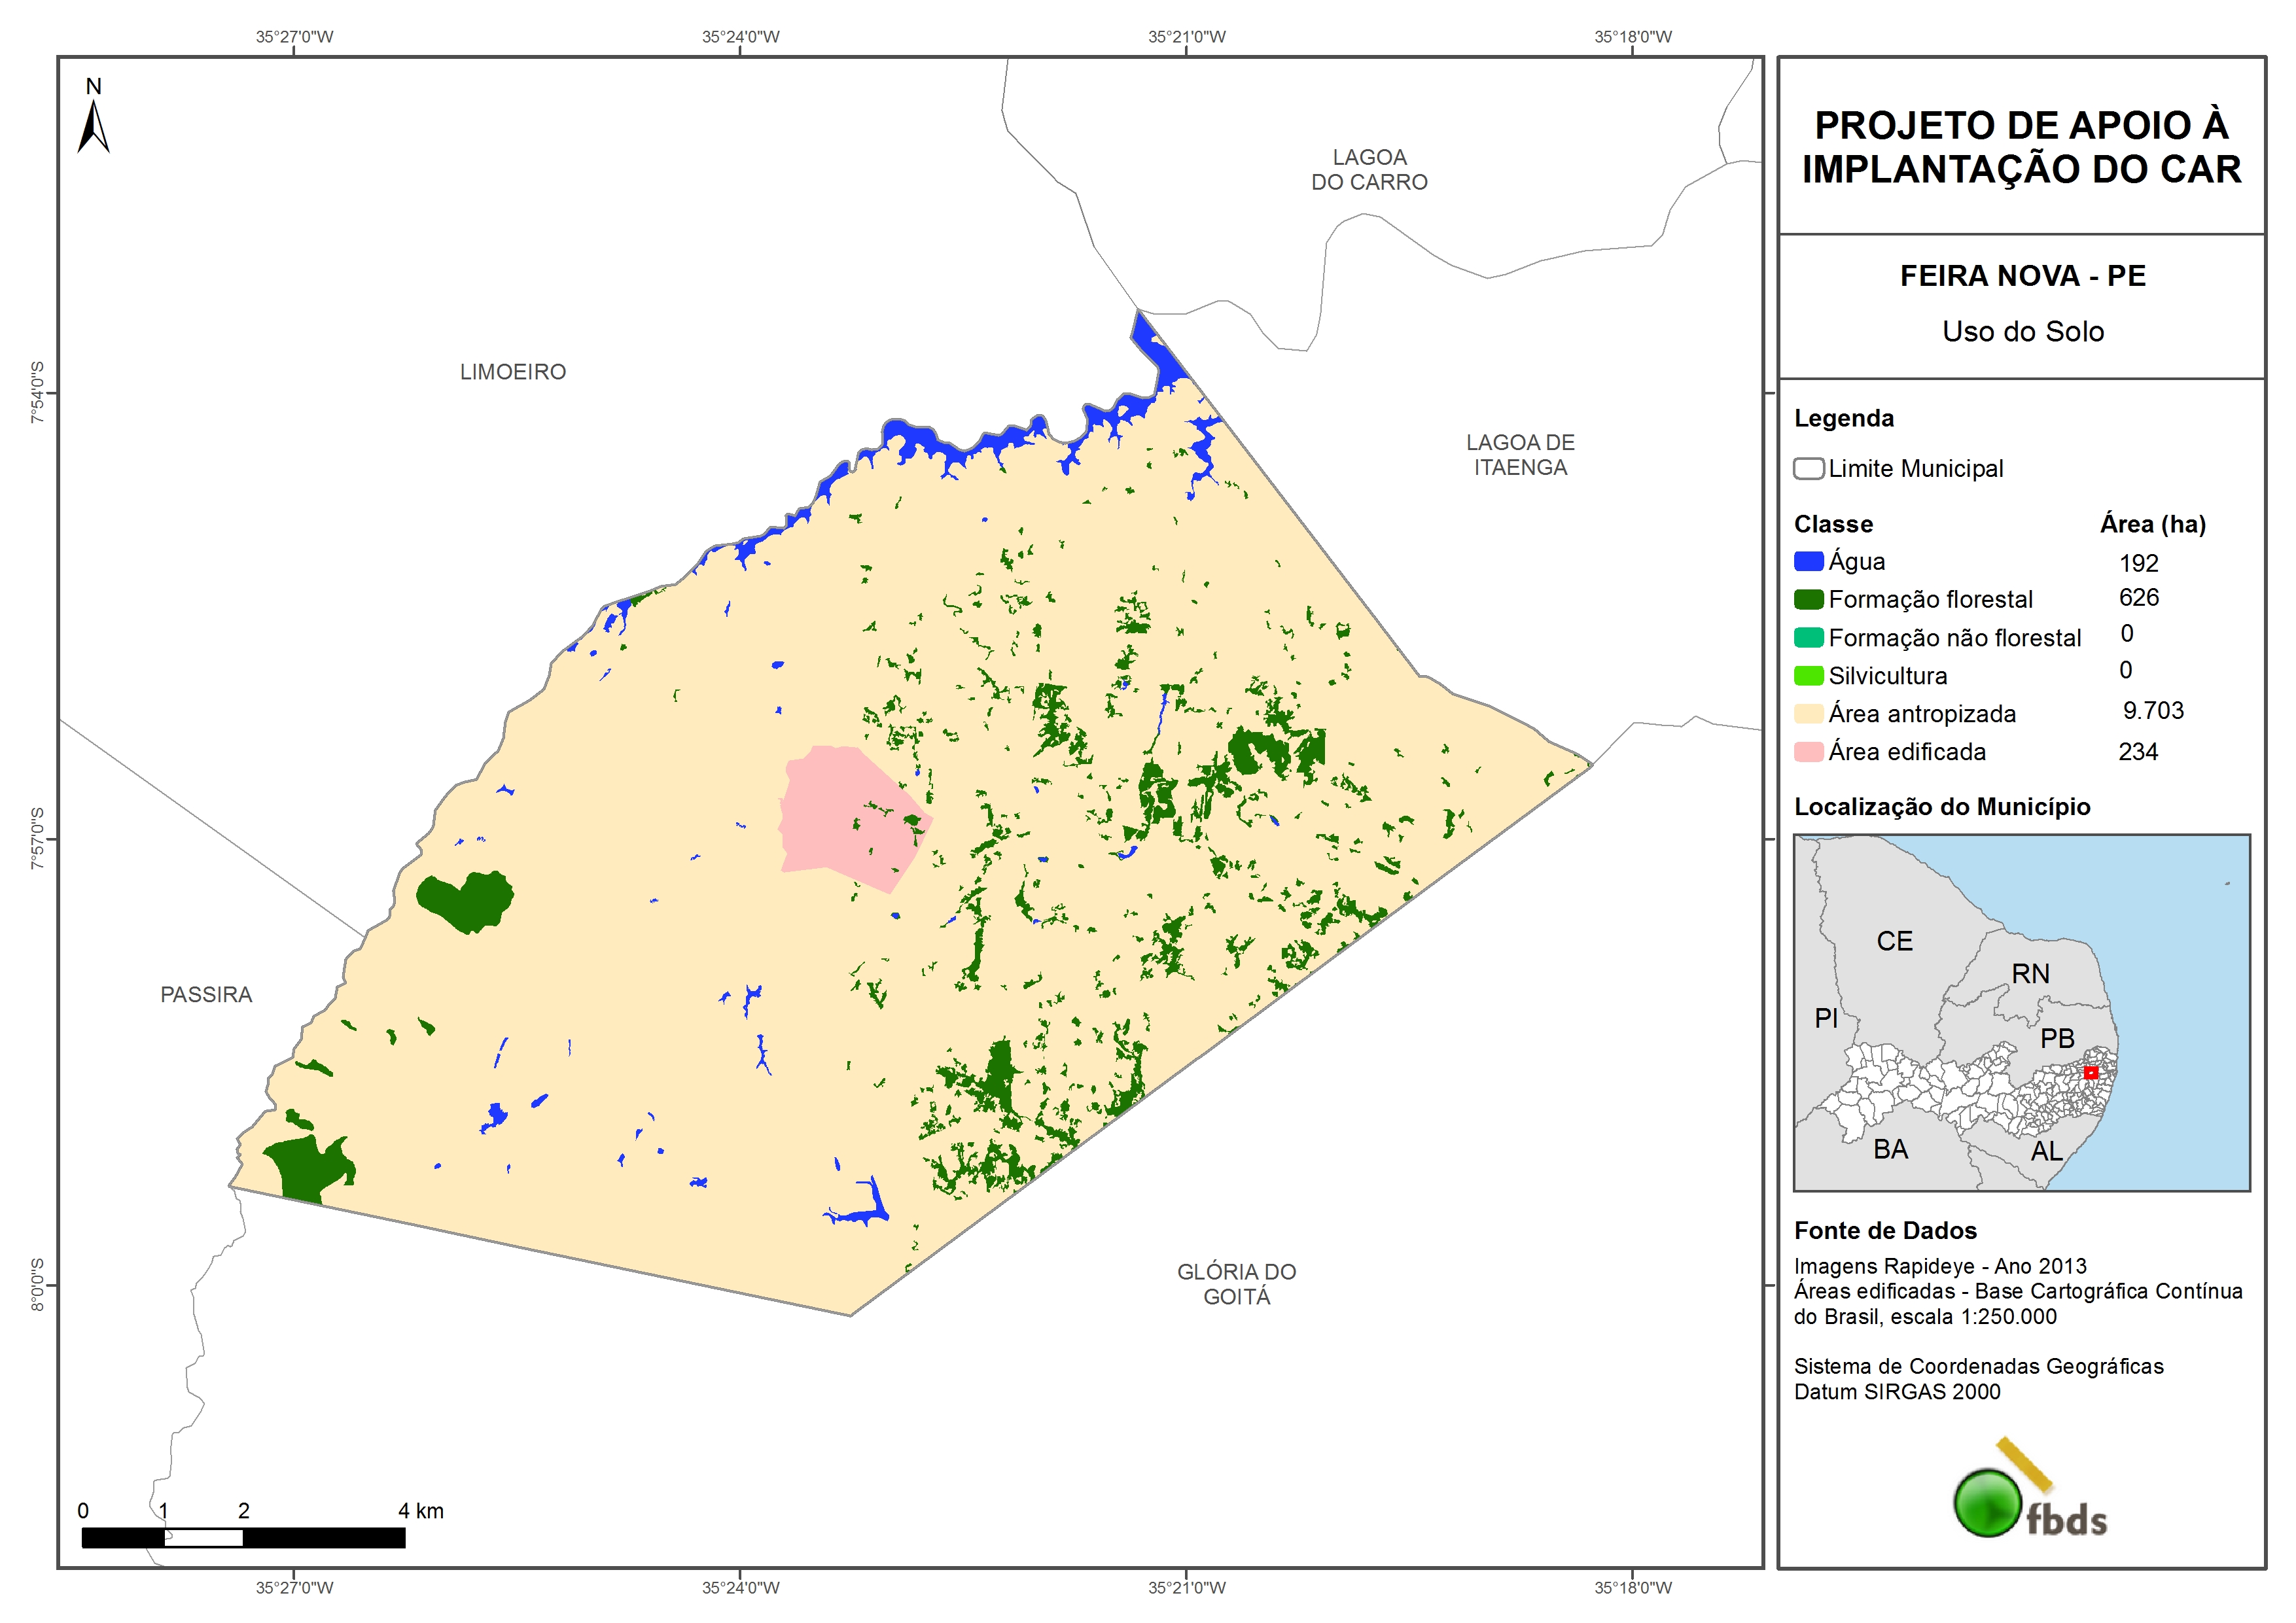This screenshot has height=1623, width=2296.
Task: Click the LIMOEIRO municipality label
Action: pyautogui.click(x=513, y=372)
